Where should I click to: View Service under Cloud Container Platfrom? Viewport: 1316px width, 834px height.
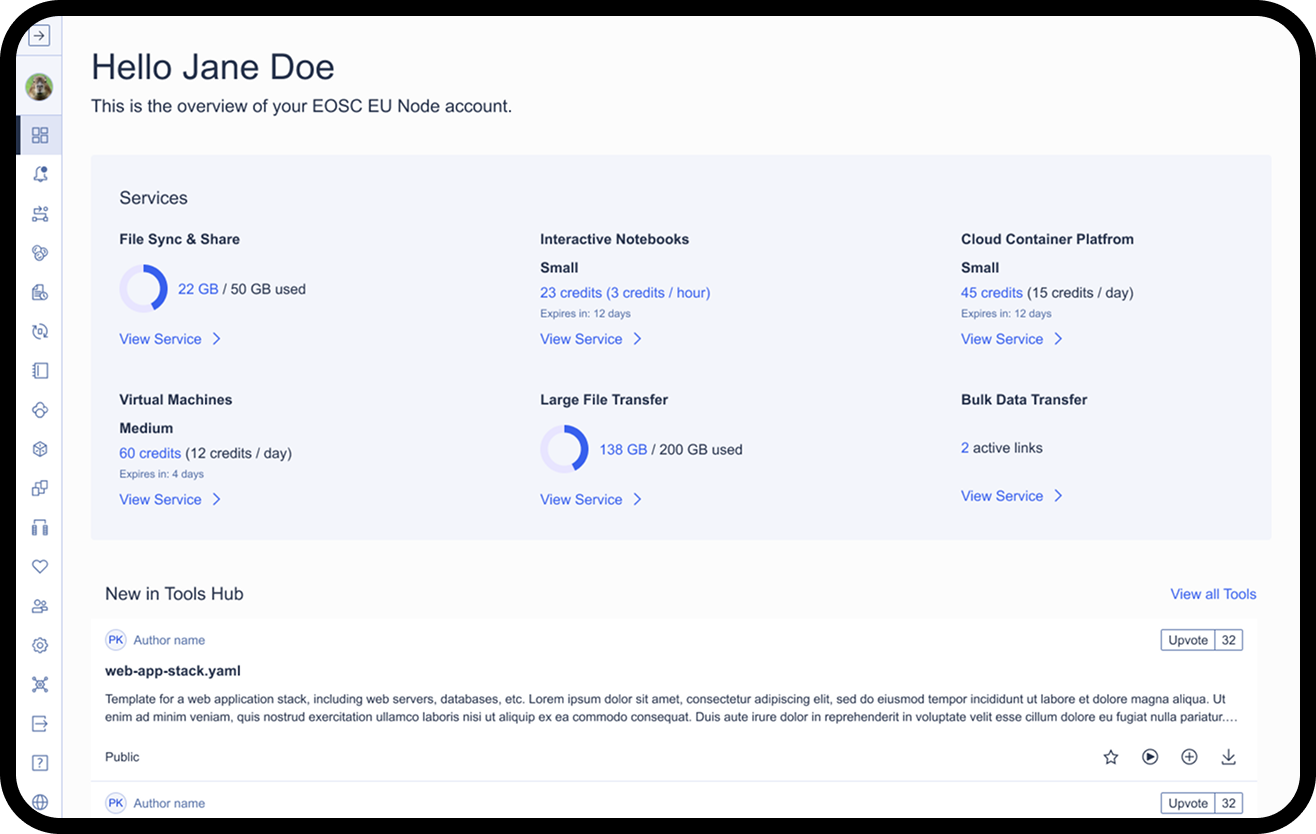(1012, 339)
